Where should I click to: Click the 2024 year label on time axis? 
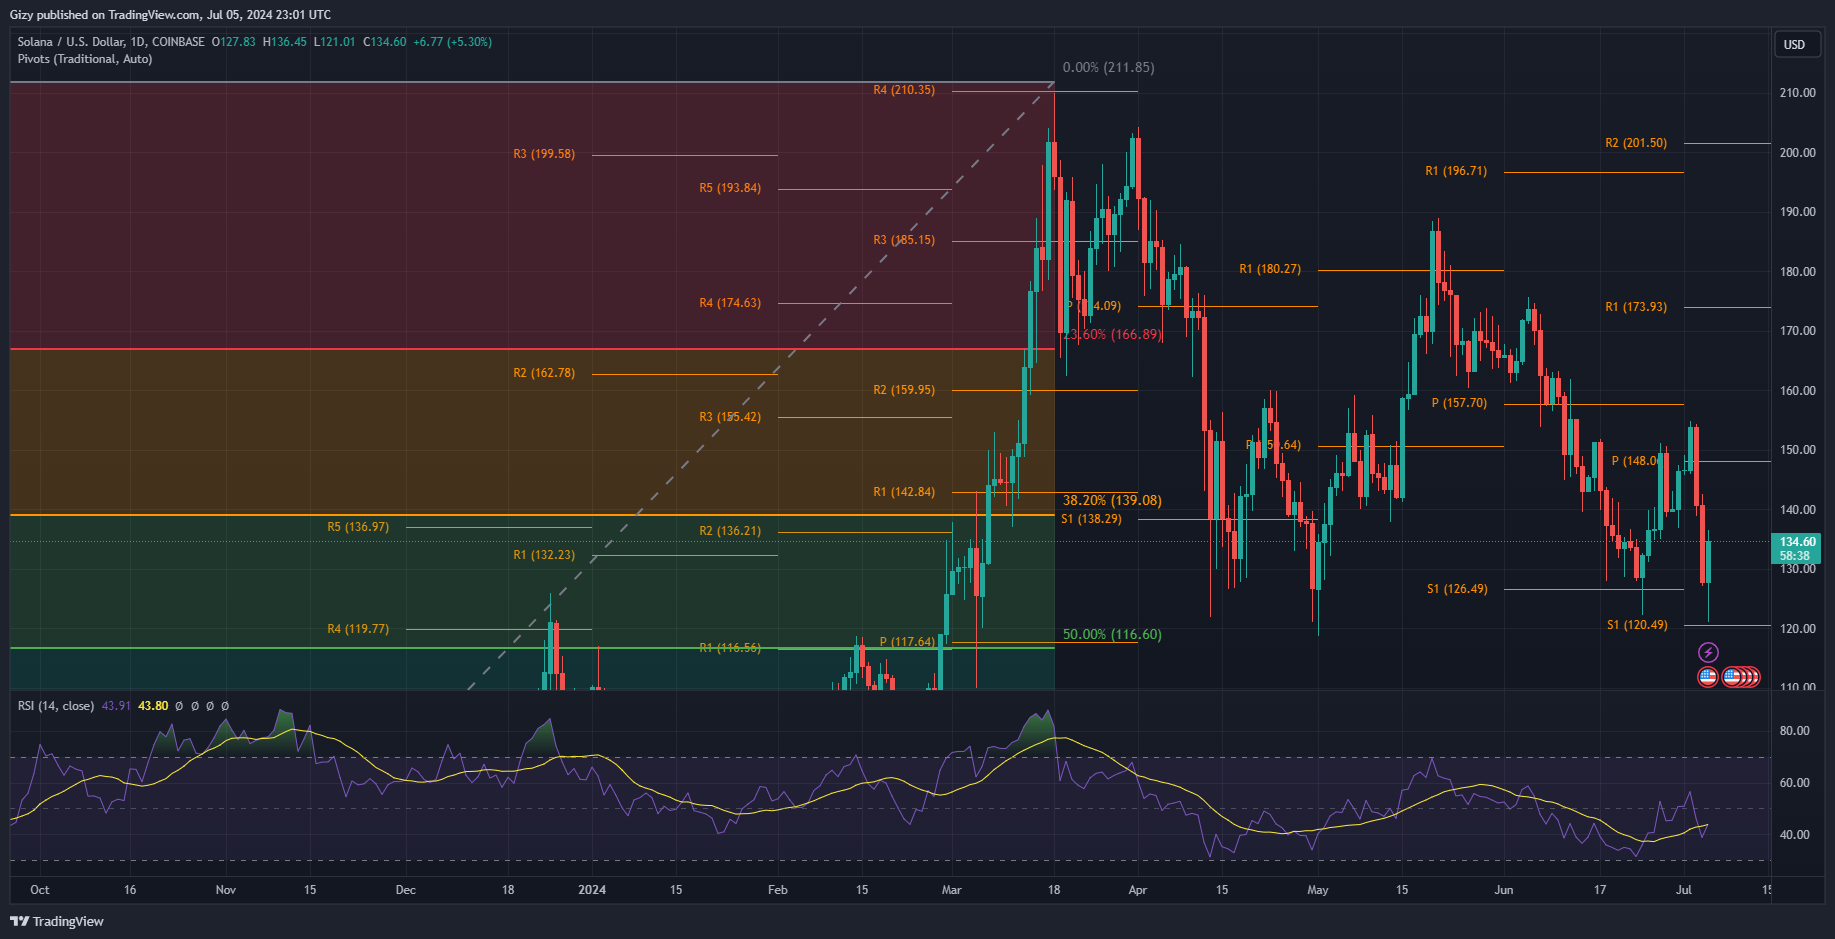tap(592, 890)
